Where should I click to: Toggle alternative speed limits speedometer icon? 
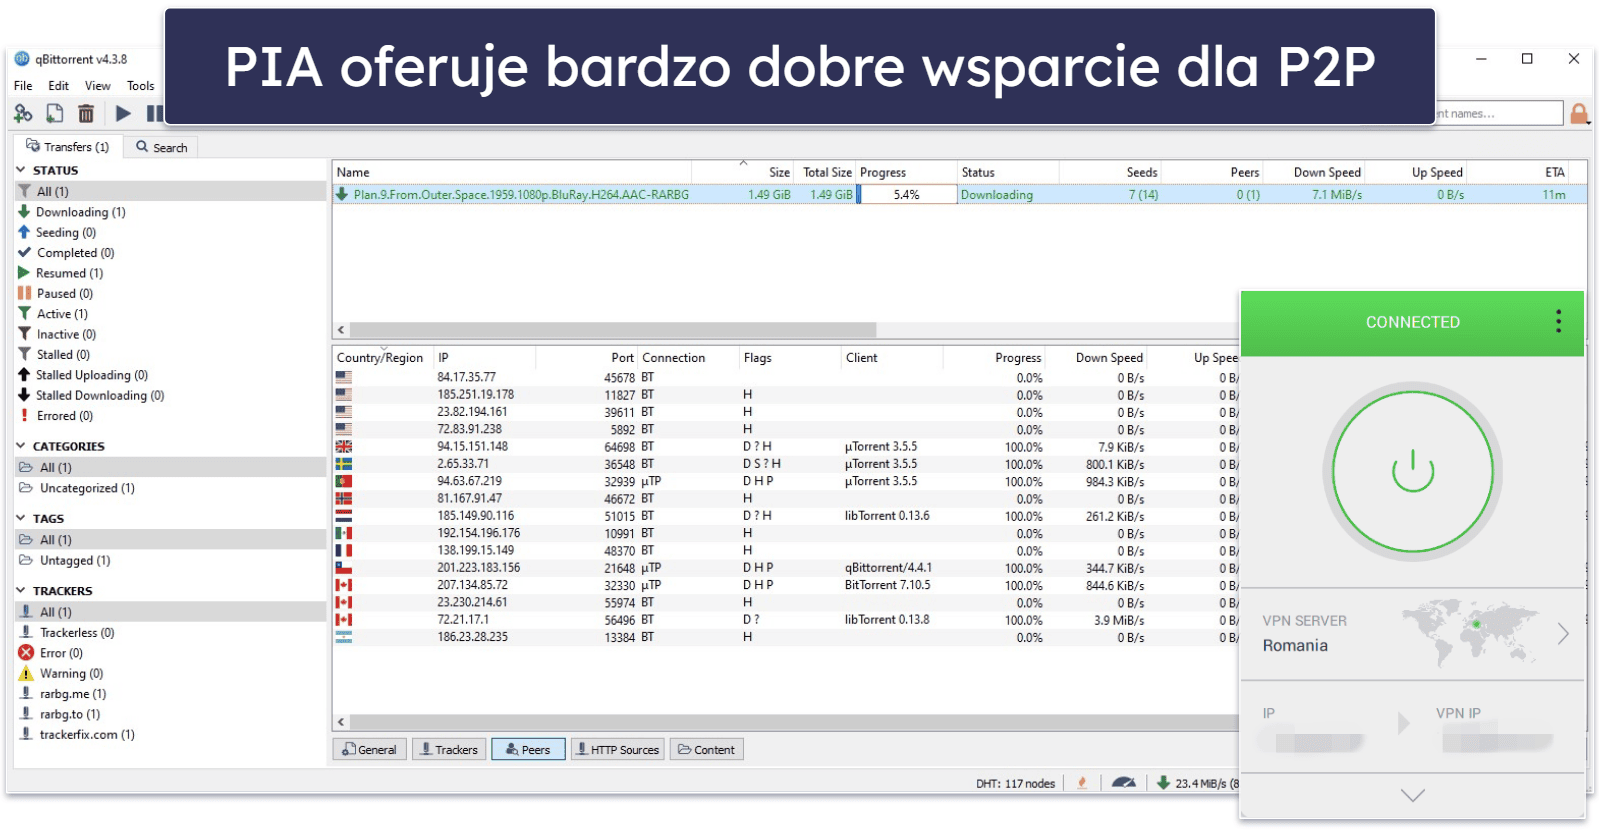tap(1124, 783)
